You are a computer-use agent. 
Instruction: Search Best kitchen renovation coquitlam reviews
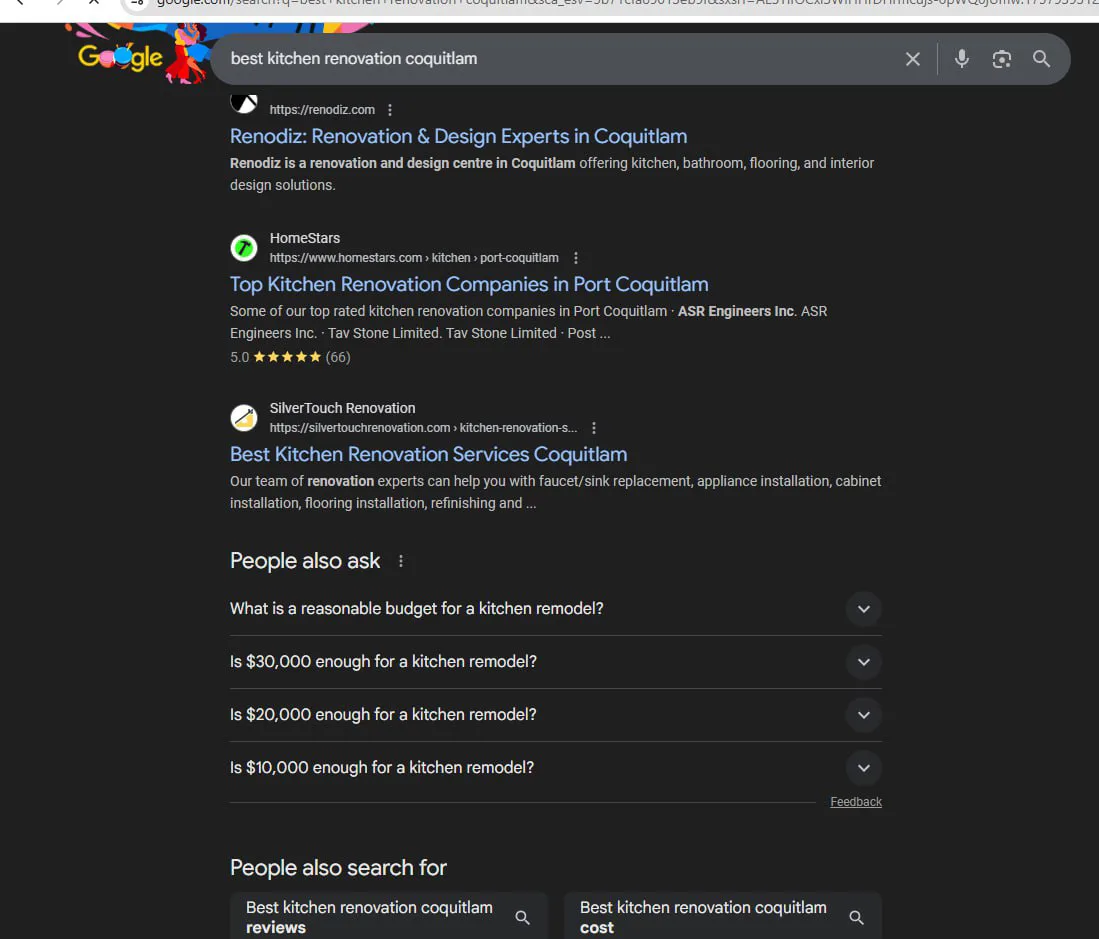[x=388, y=917]
